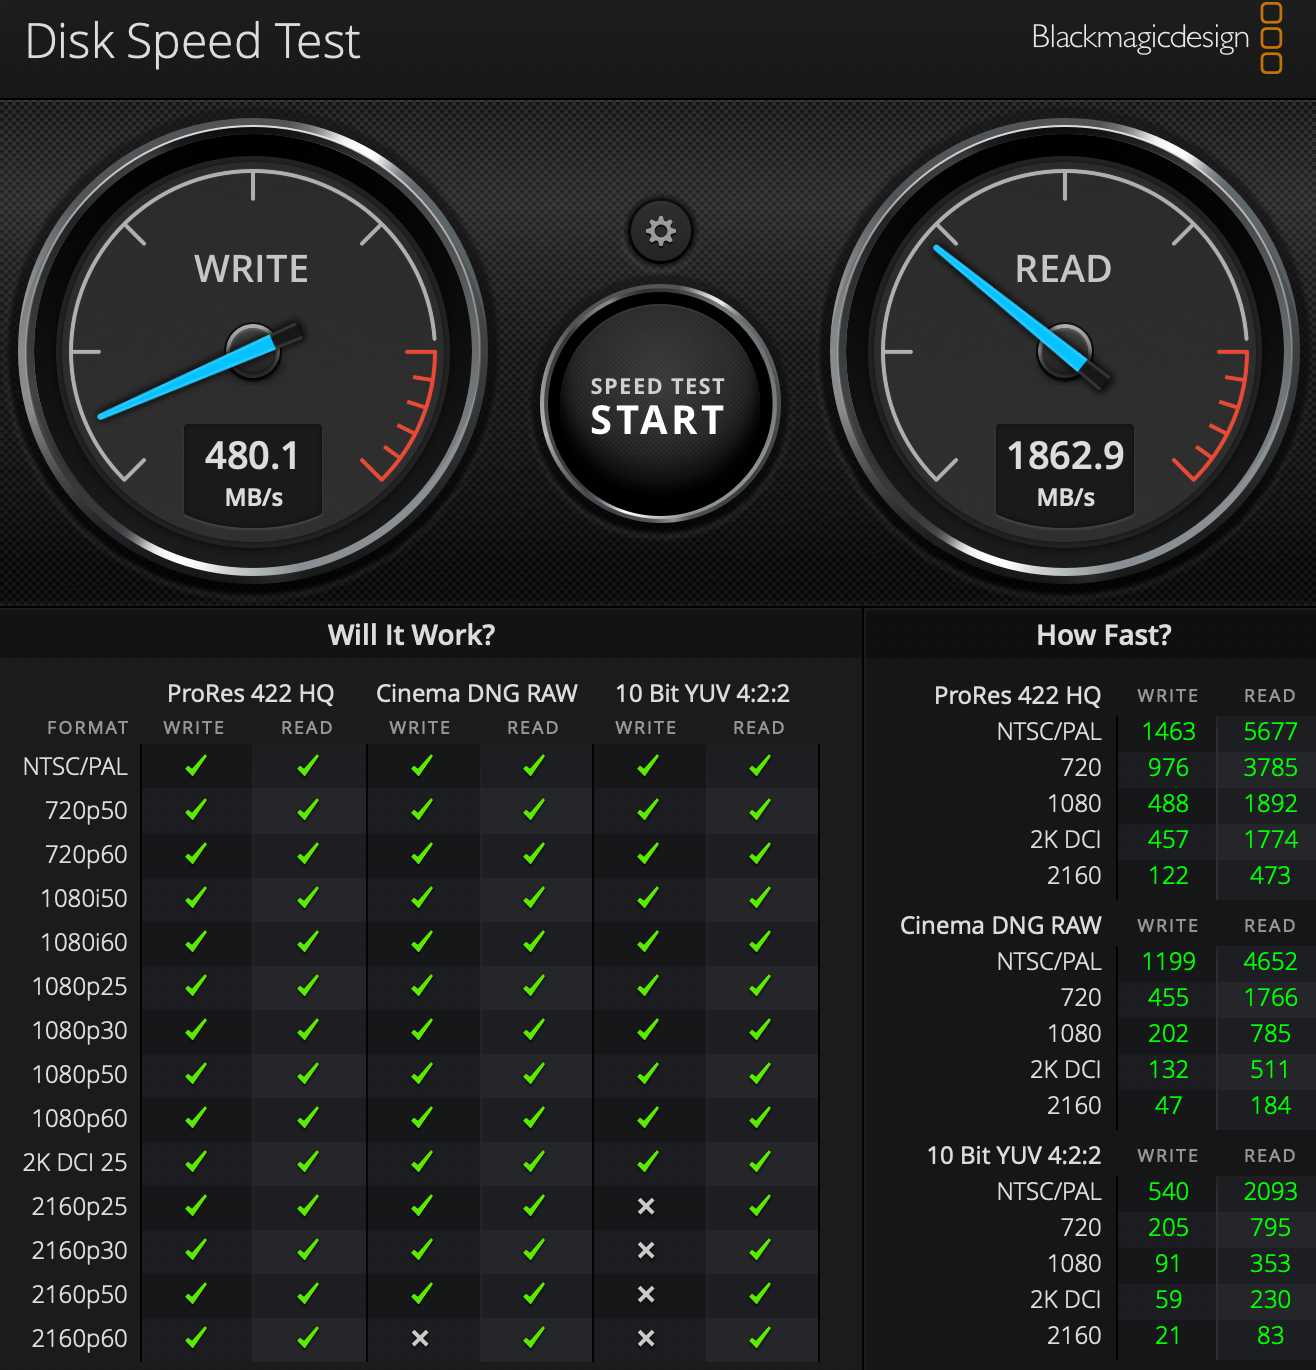
Task: Click 2160p60 YUV read checkmark
Action: point(760,1338)
